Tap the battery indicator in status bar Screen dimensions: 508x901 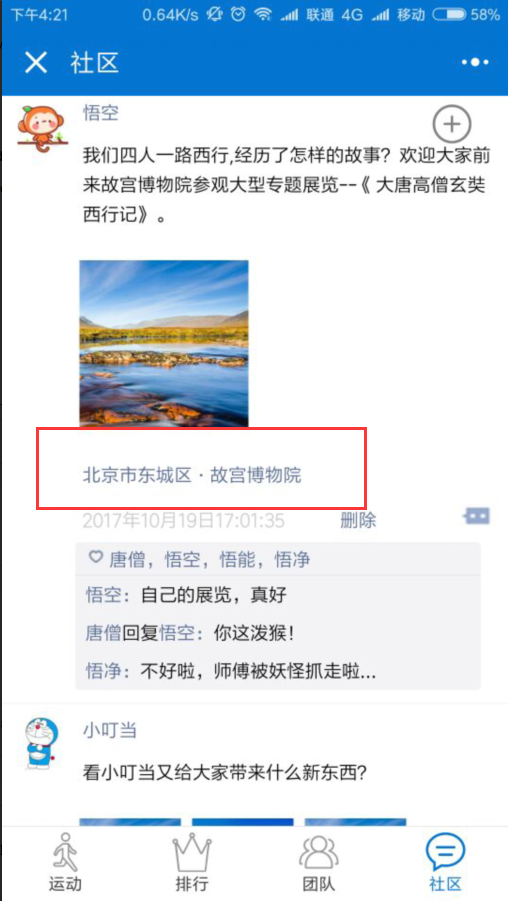pyautogui.click(x=449, y=14)
